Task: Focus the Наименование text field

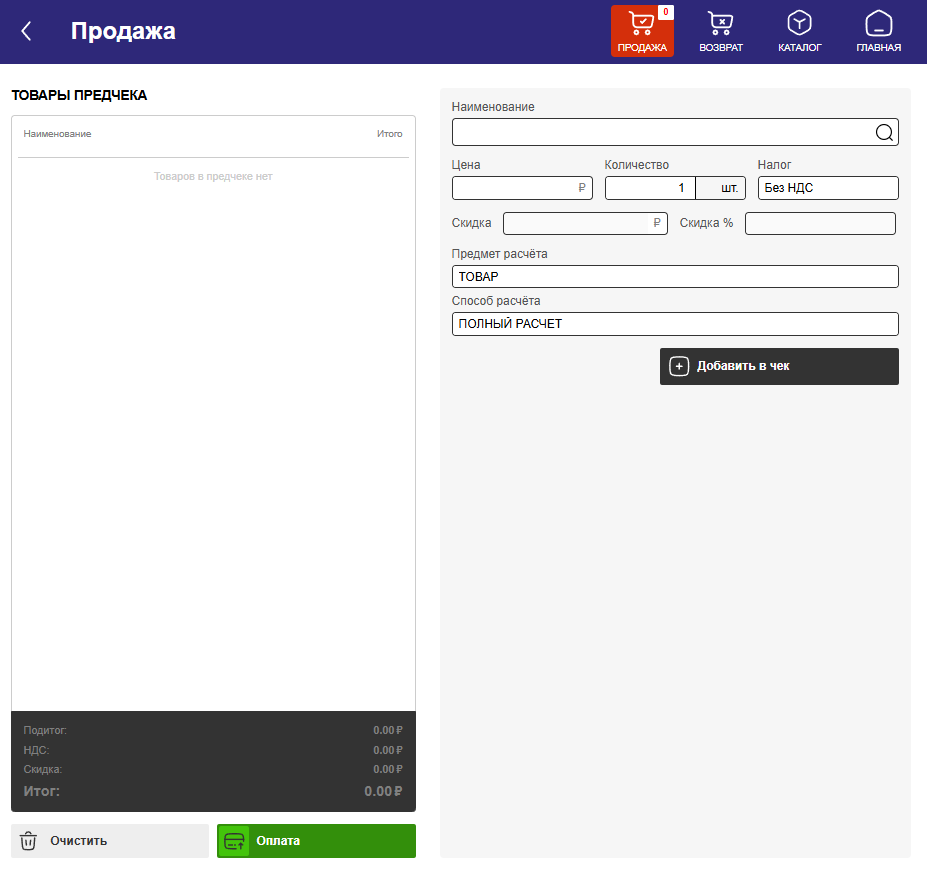Action: (x=660, y=133)
